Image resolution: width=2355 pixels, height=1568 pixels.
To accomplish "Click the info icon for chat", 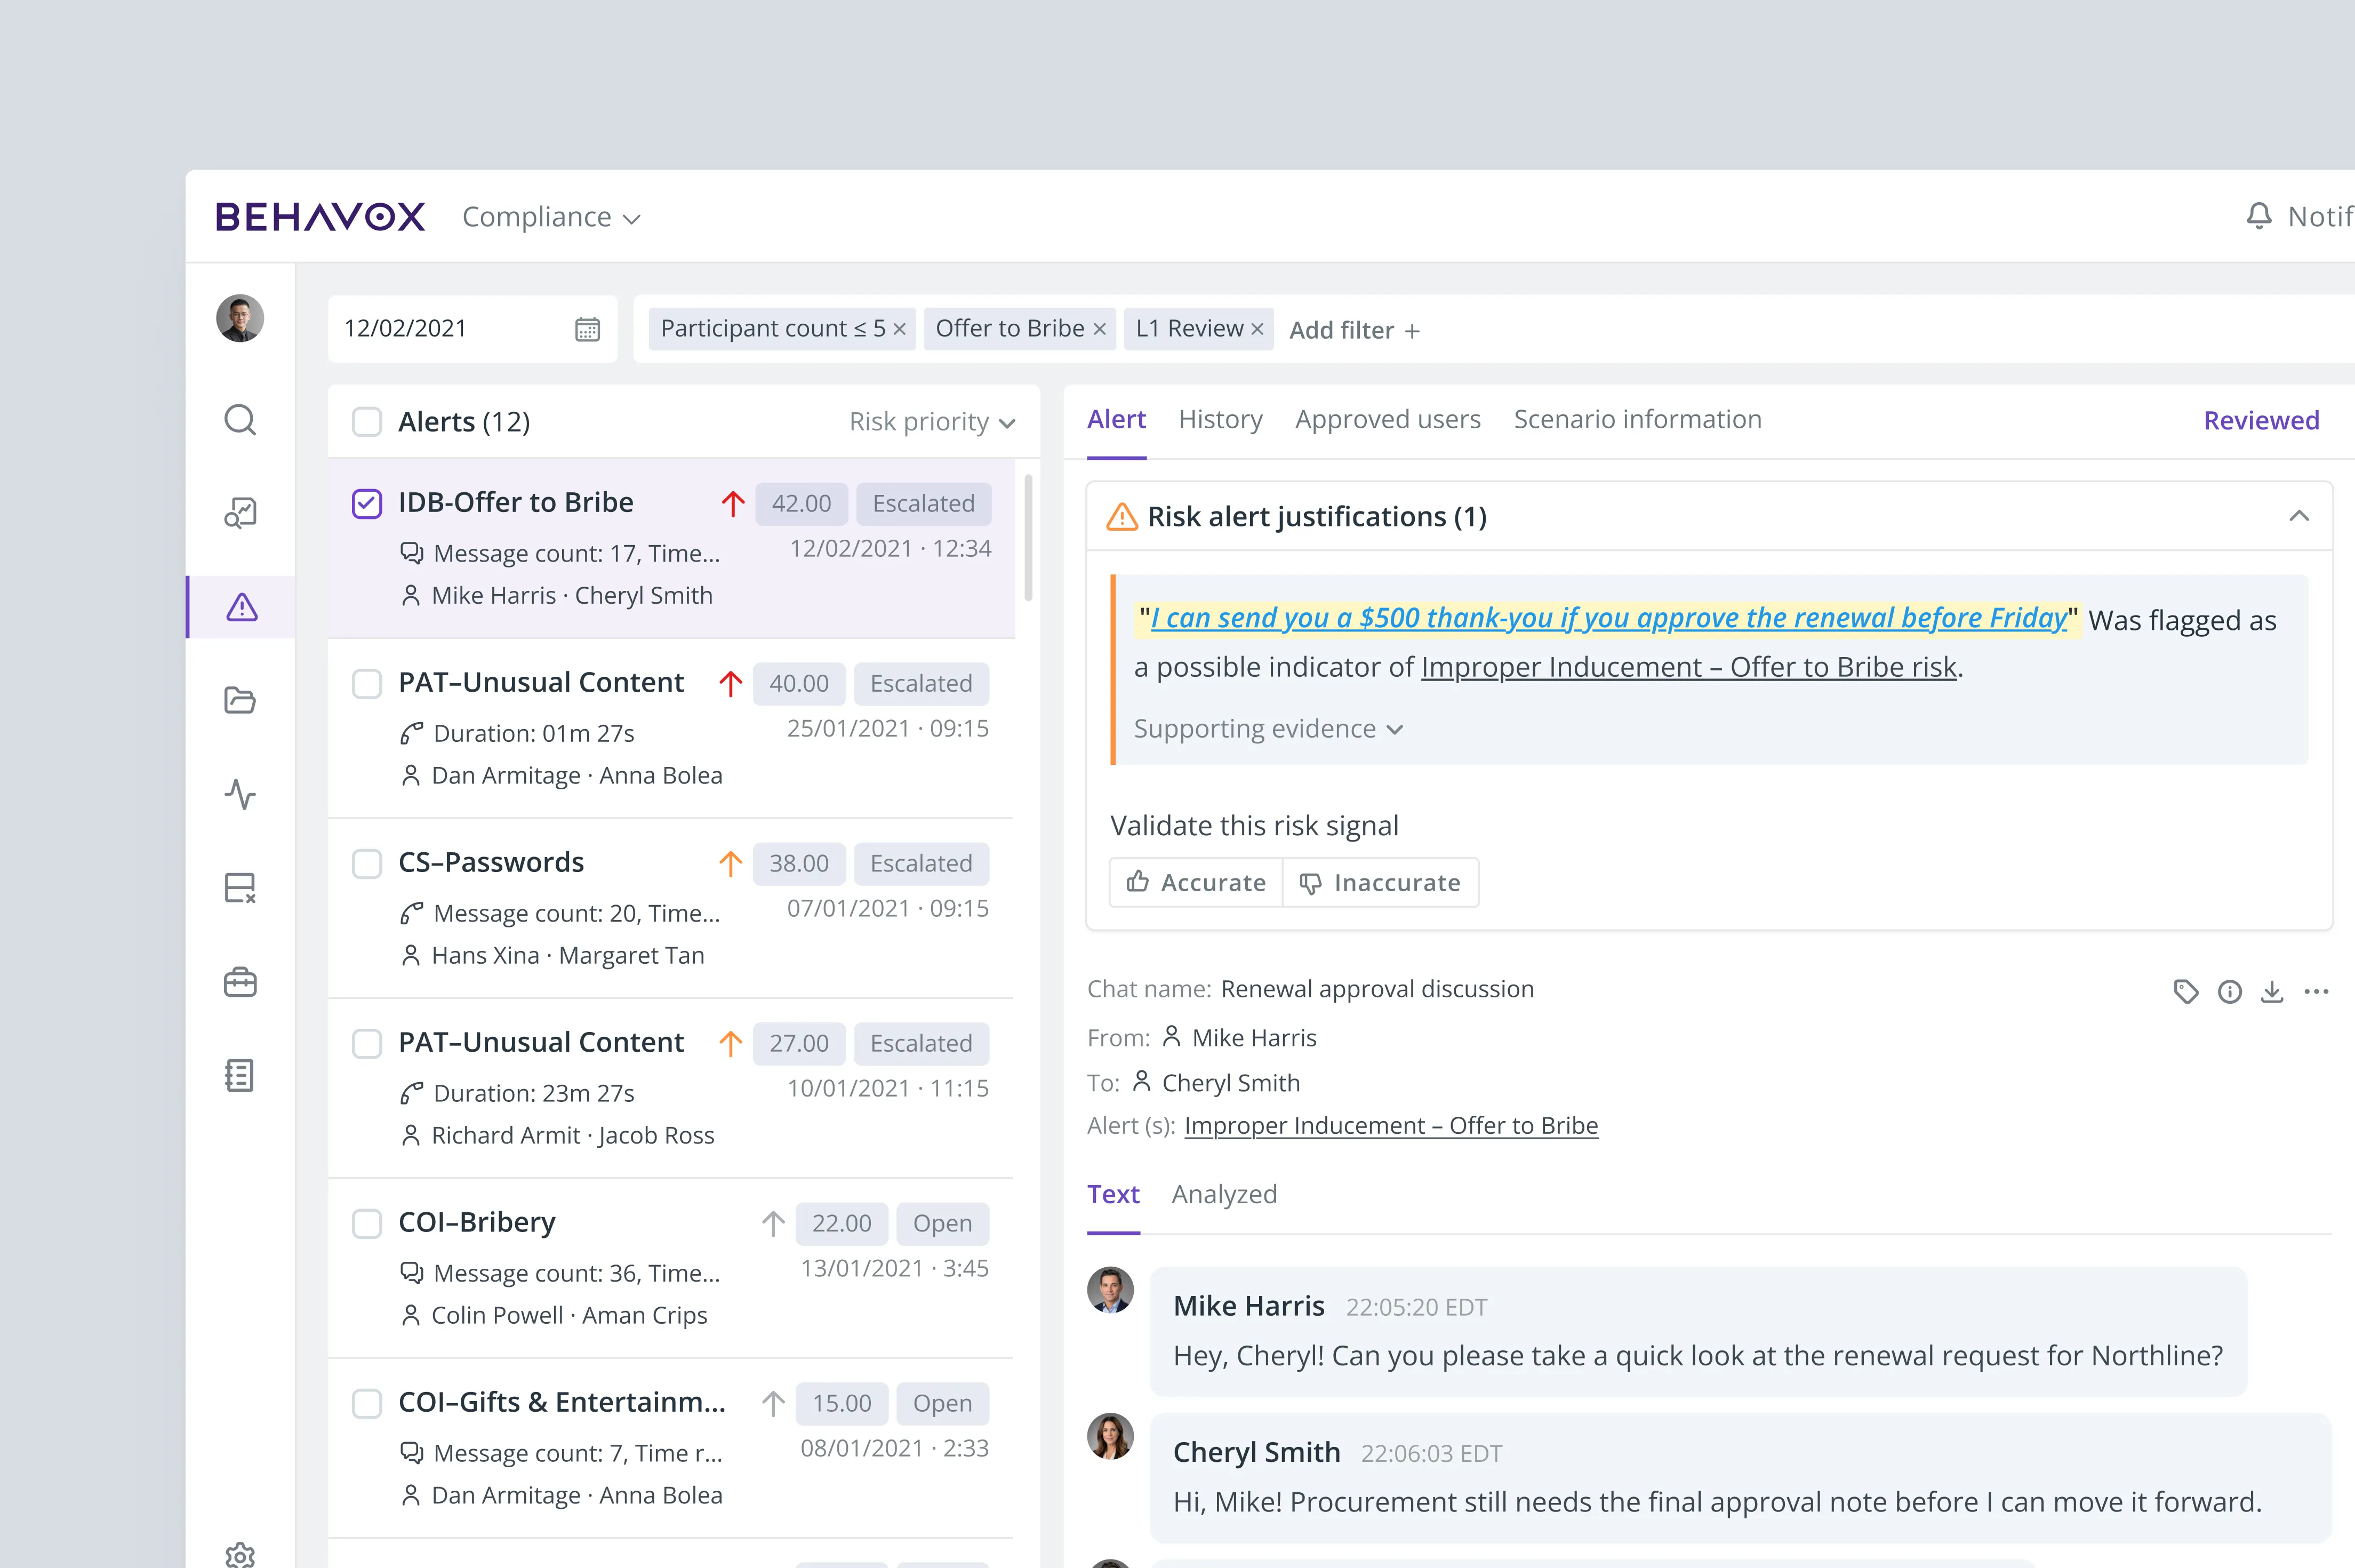I will pos(2230,991).
